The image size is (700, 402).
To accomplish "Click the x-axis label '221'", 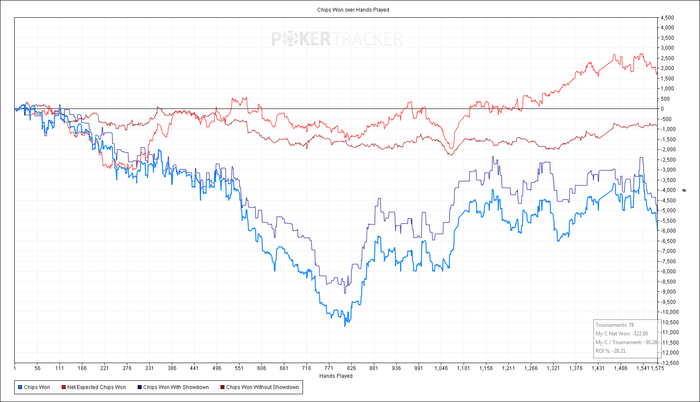I will [x=104, y=368].
